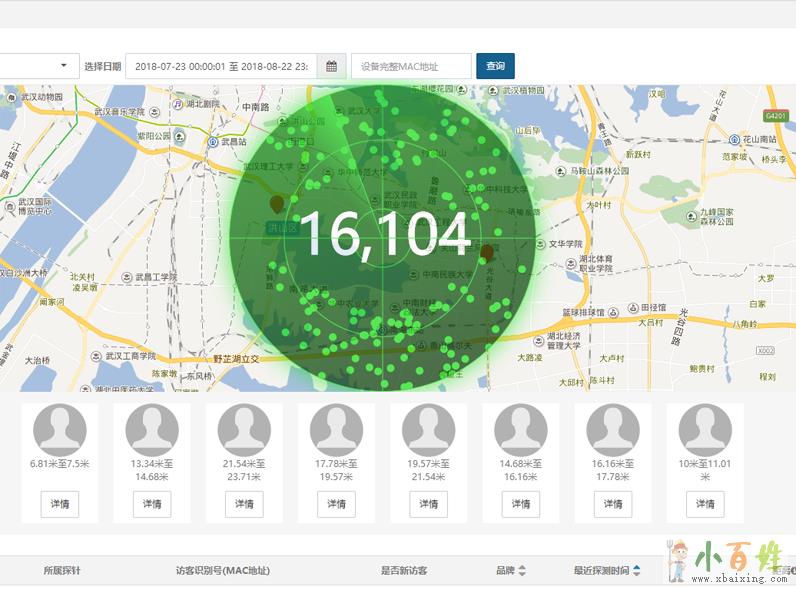796x590 pixels.
Task: Open 详情 for the 19.57米至21.54米 group
Action: pos(428,504)
